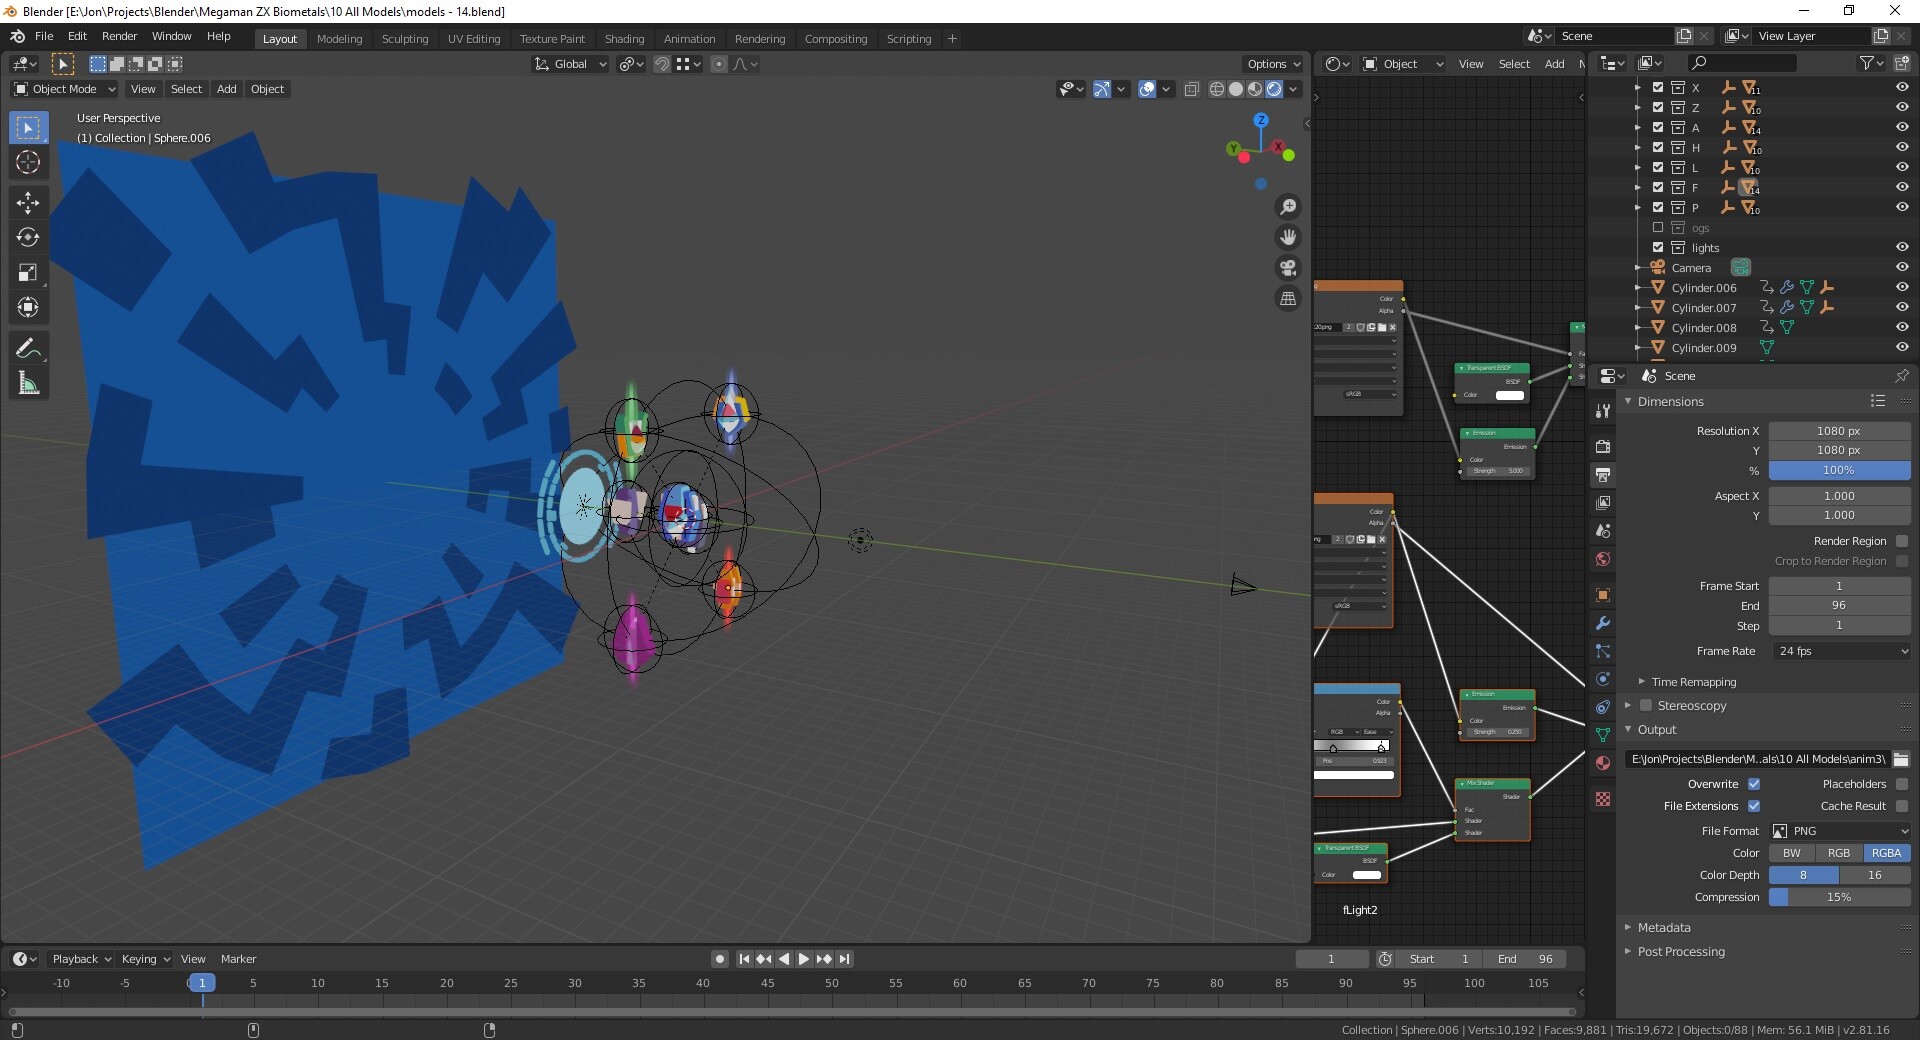Open the Material properties tab icon
This screenshot has height=1040, width=1920.
coord(1603,763)
